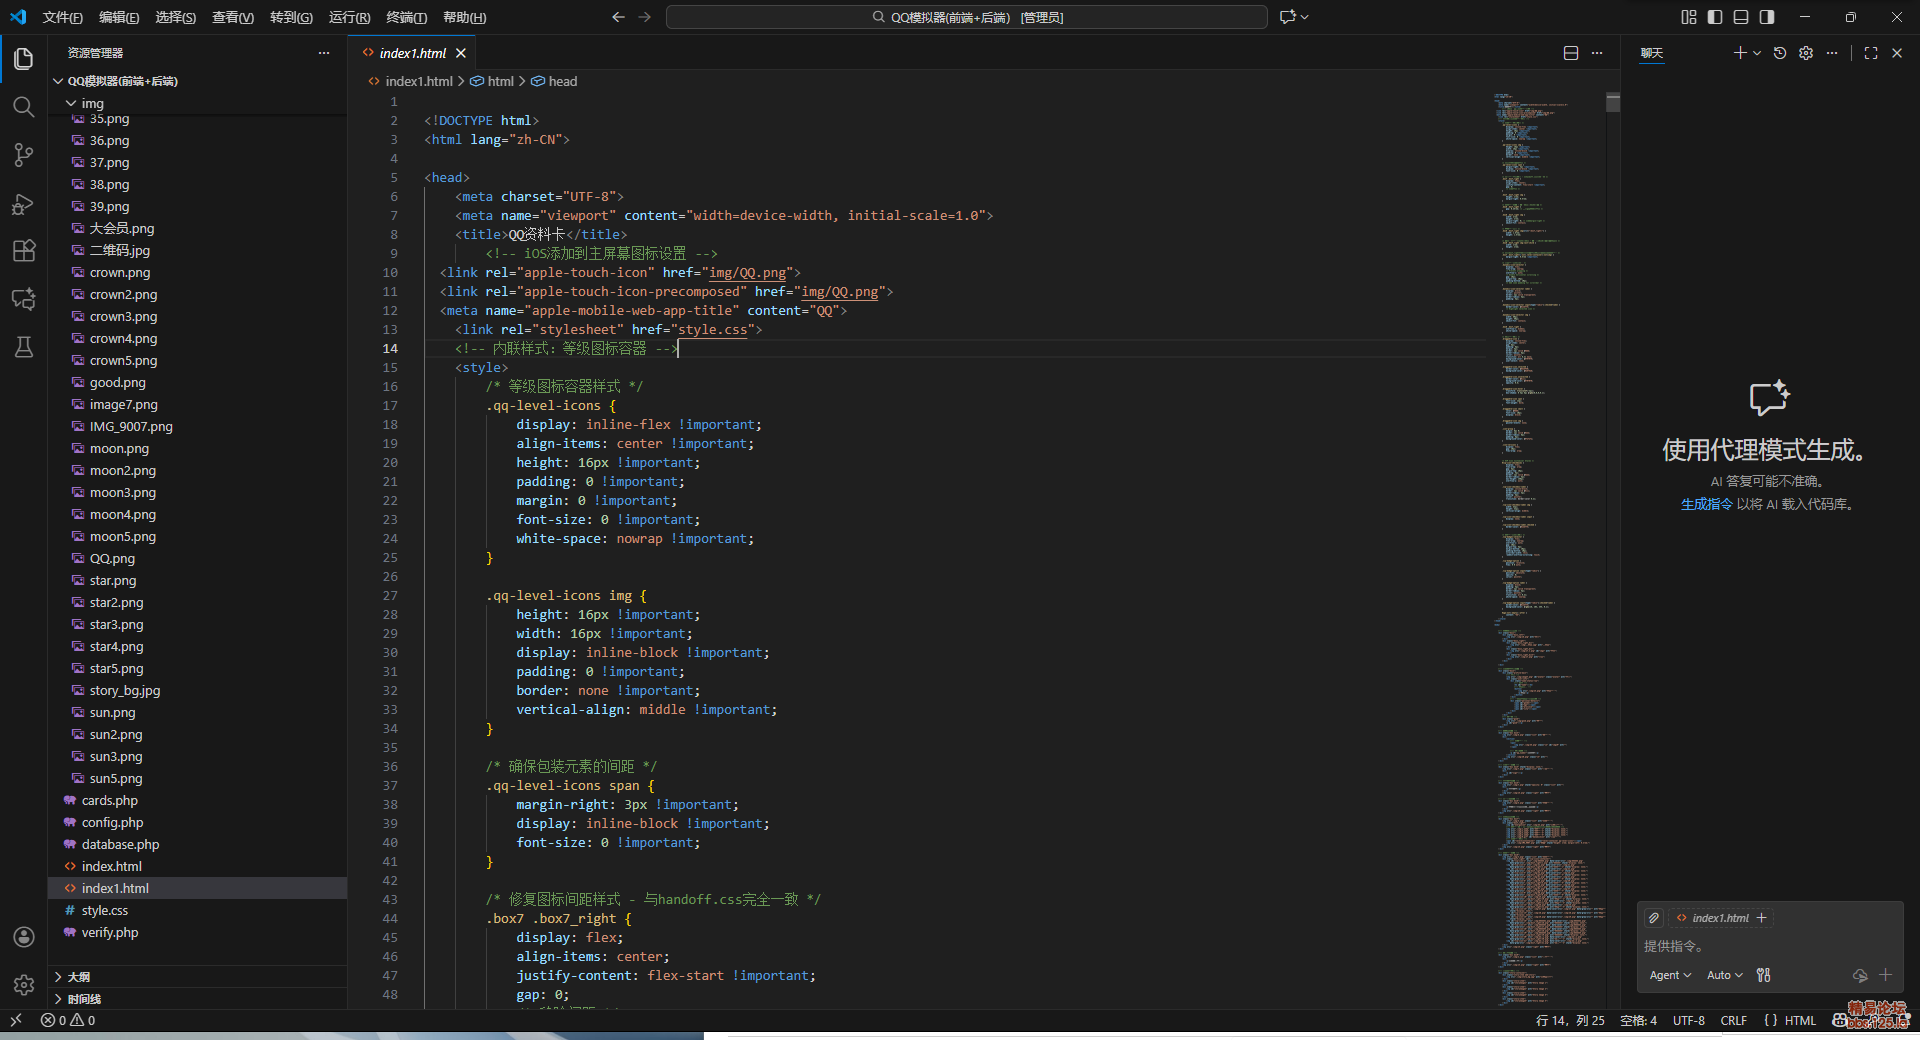The height and width of the screenshot is (1040, 1920).
Task: Open the Extensions view
Action: pos(24,251)
